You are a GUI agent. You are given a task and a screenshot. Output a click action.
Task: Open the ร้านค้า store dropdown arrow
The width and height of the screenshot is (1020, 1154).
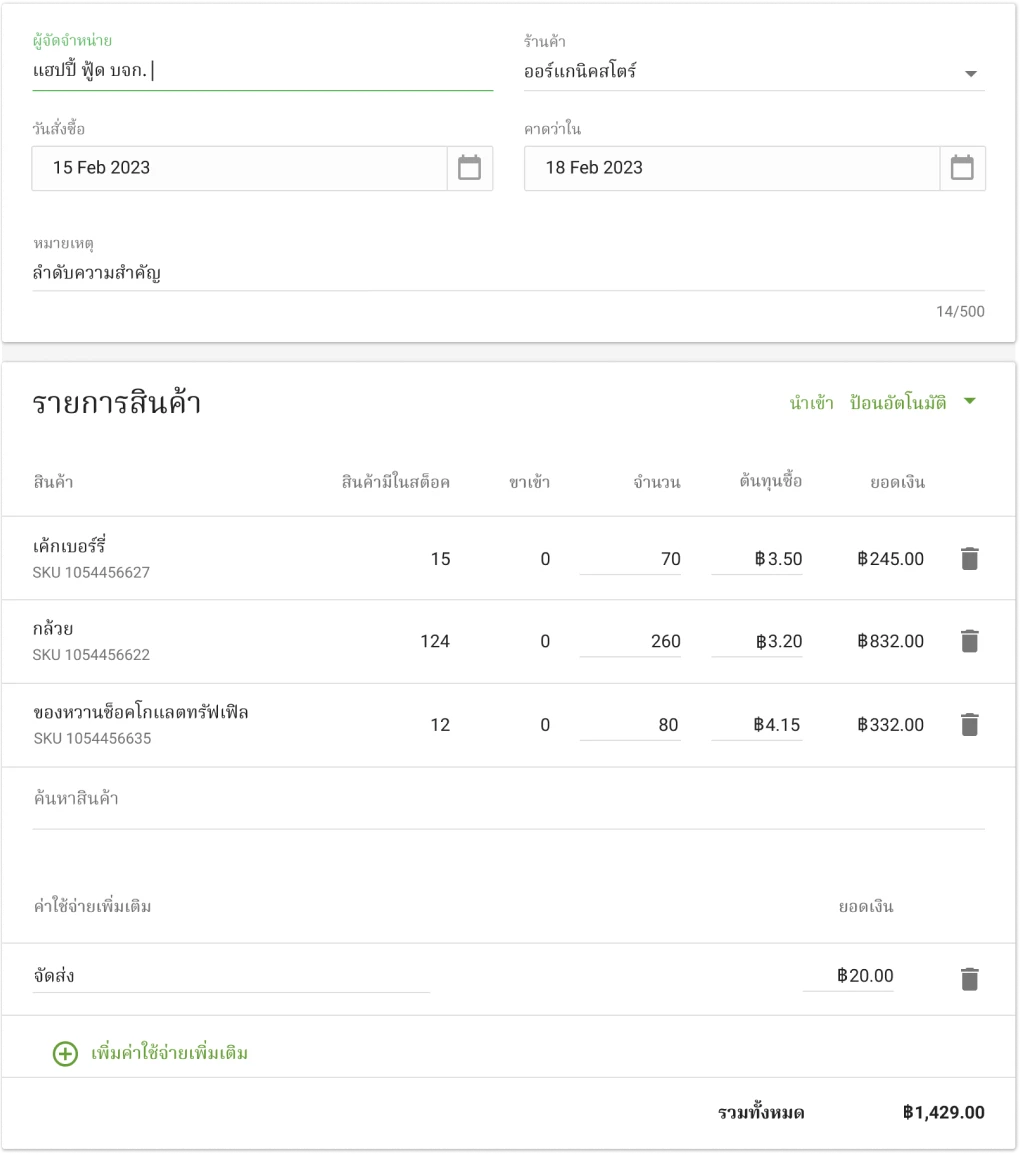[x=968, y=74]
